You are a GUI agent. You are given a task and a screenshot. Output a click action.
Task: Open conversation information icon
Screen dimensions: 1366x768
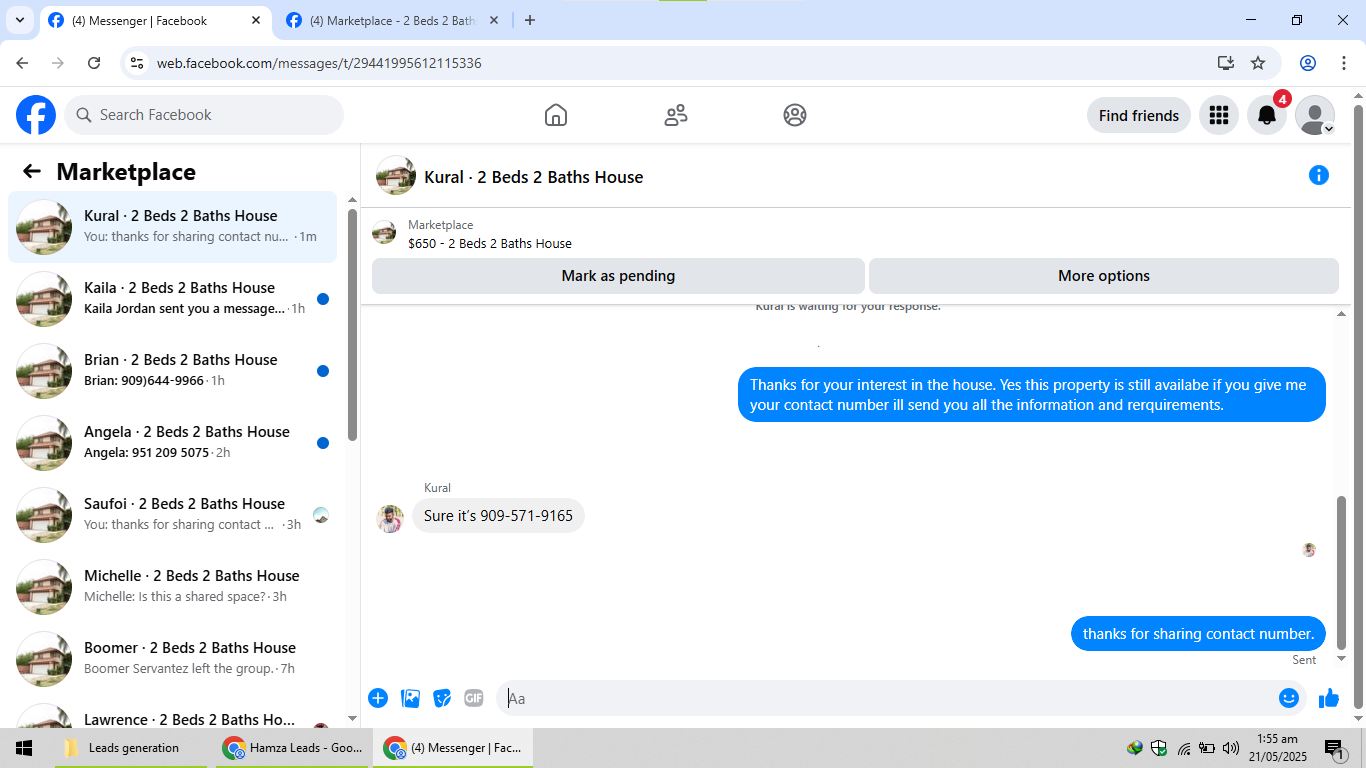[x=1319, y=176]
